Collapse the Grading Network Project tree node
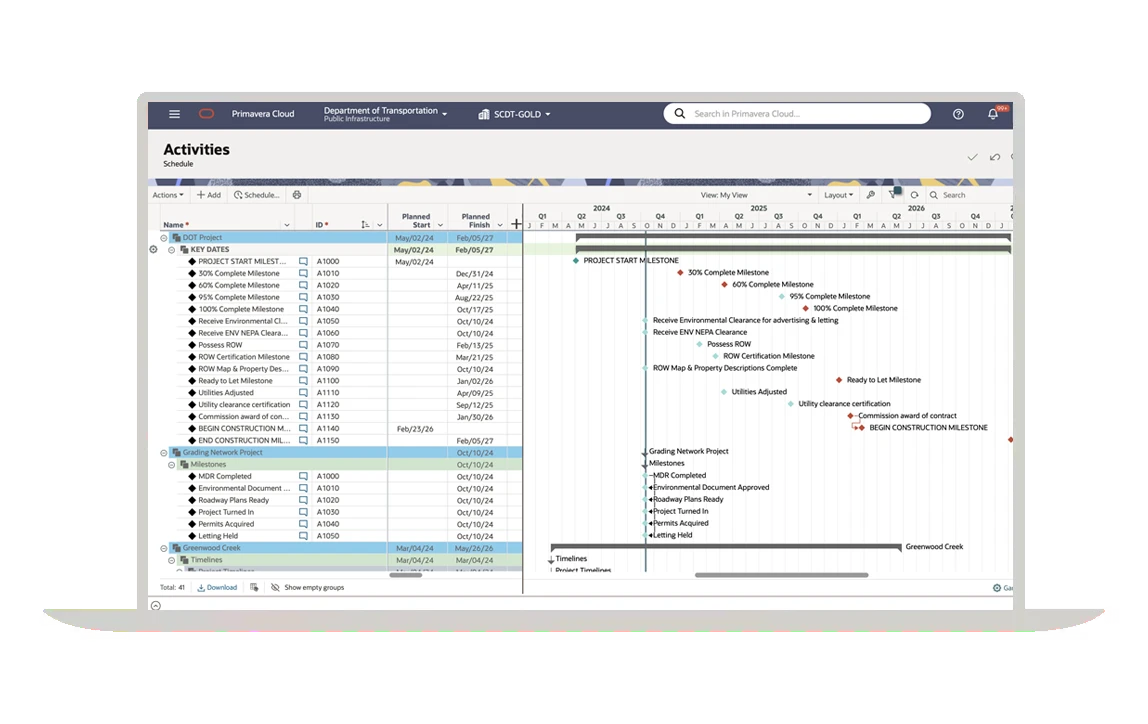The width and height of the screenshot is (1148, 724). 165,452
